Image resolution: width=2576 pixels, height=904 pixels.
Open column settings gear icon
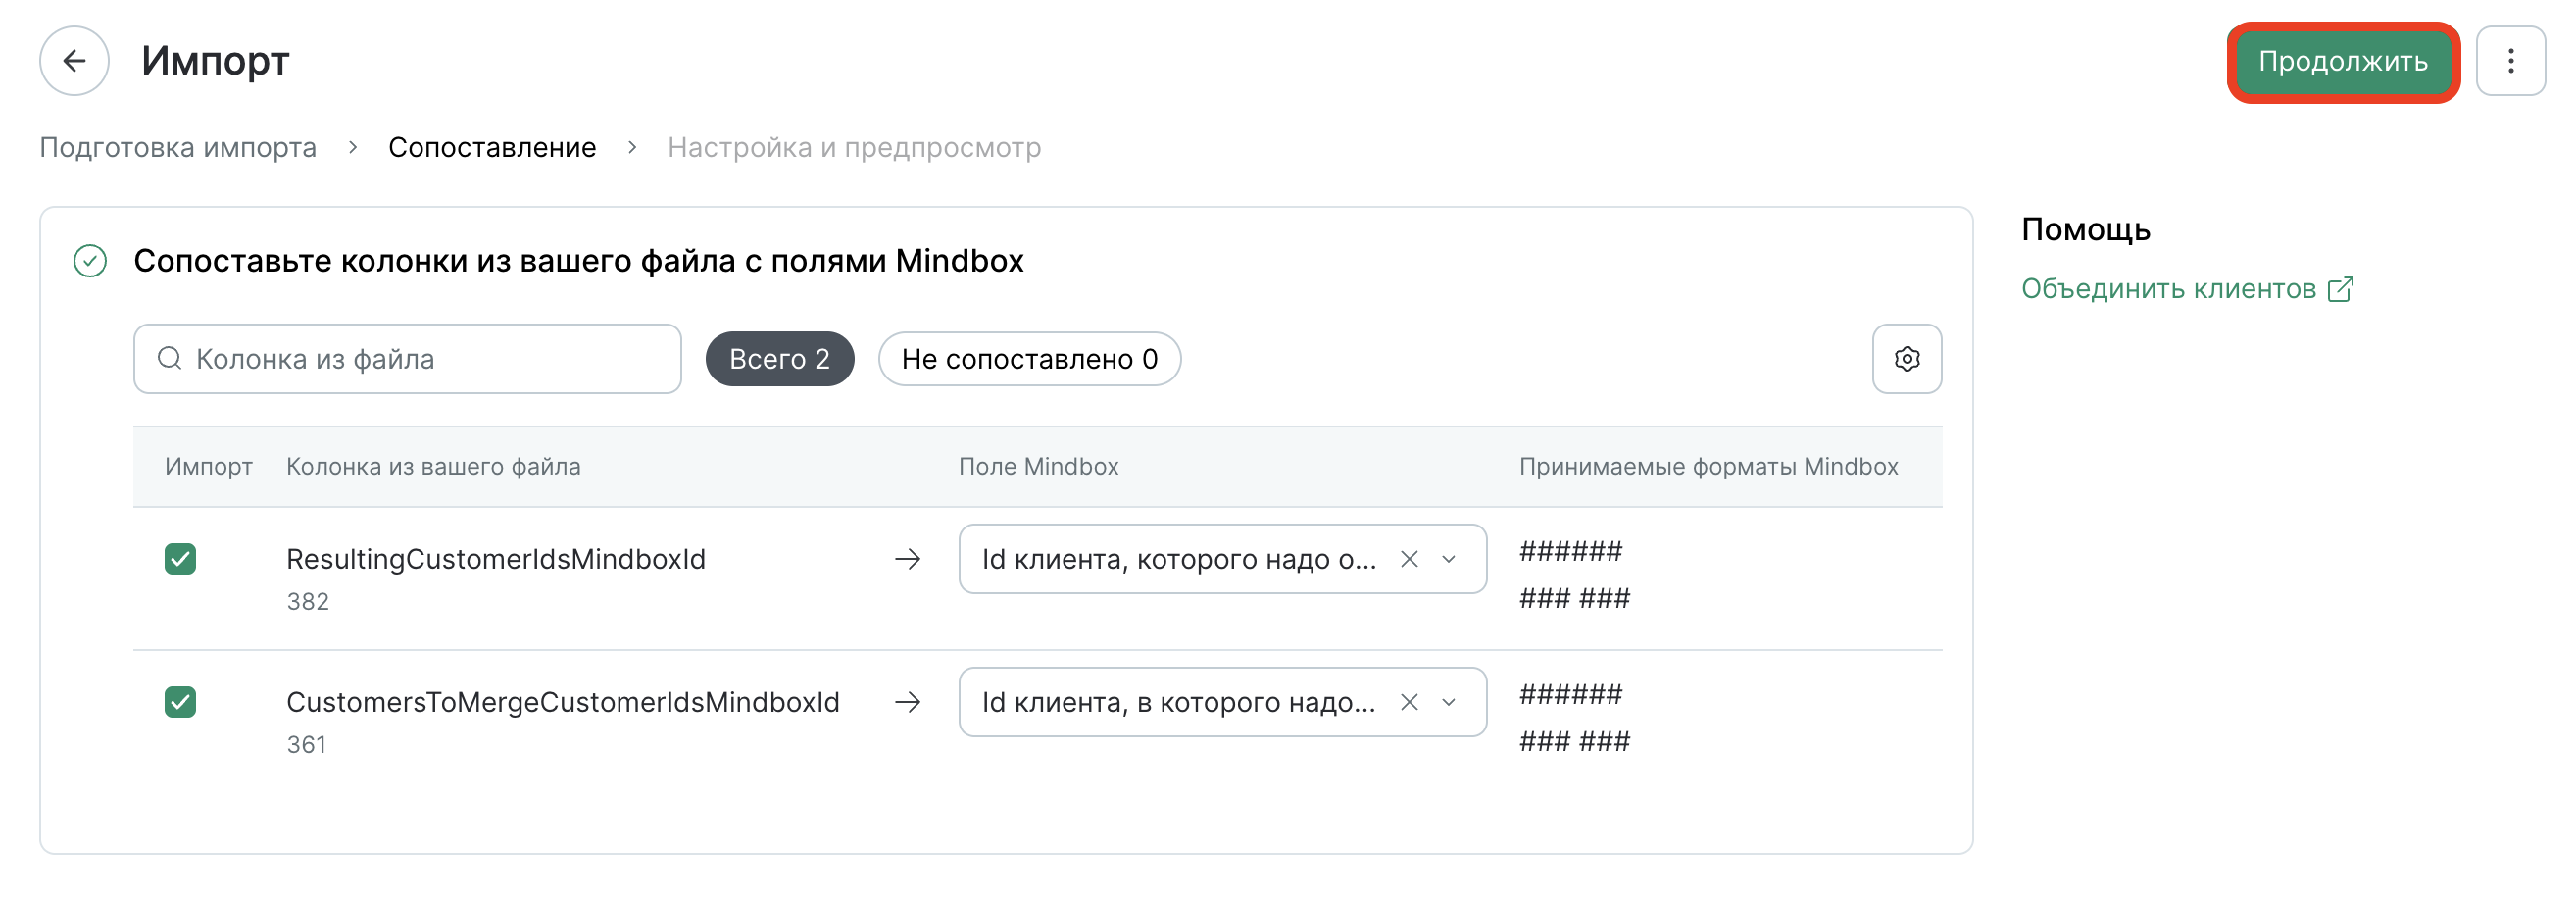point(1906,359)
